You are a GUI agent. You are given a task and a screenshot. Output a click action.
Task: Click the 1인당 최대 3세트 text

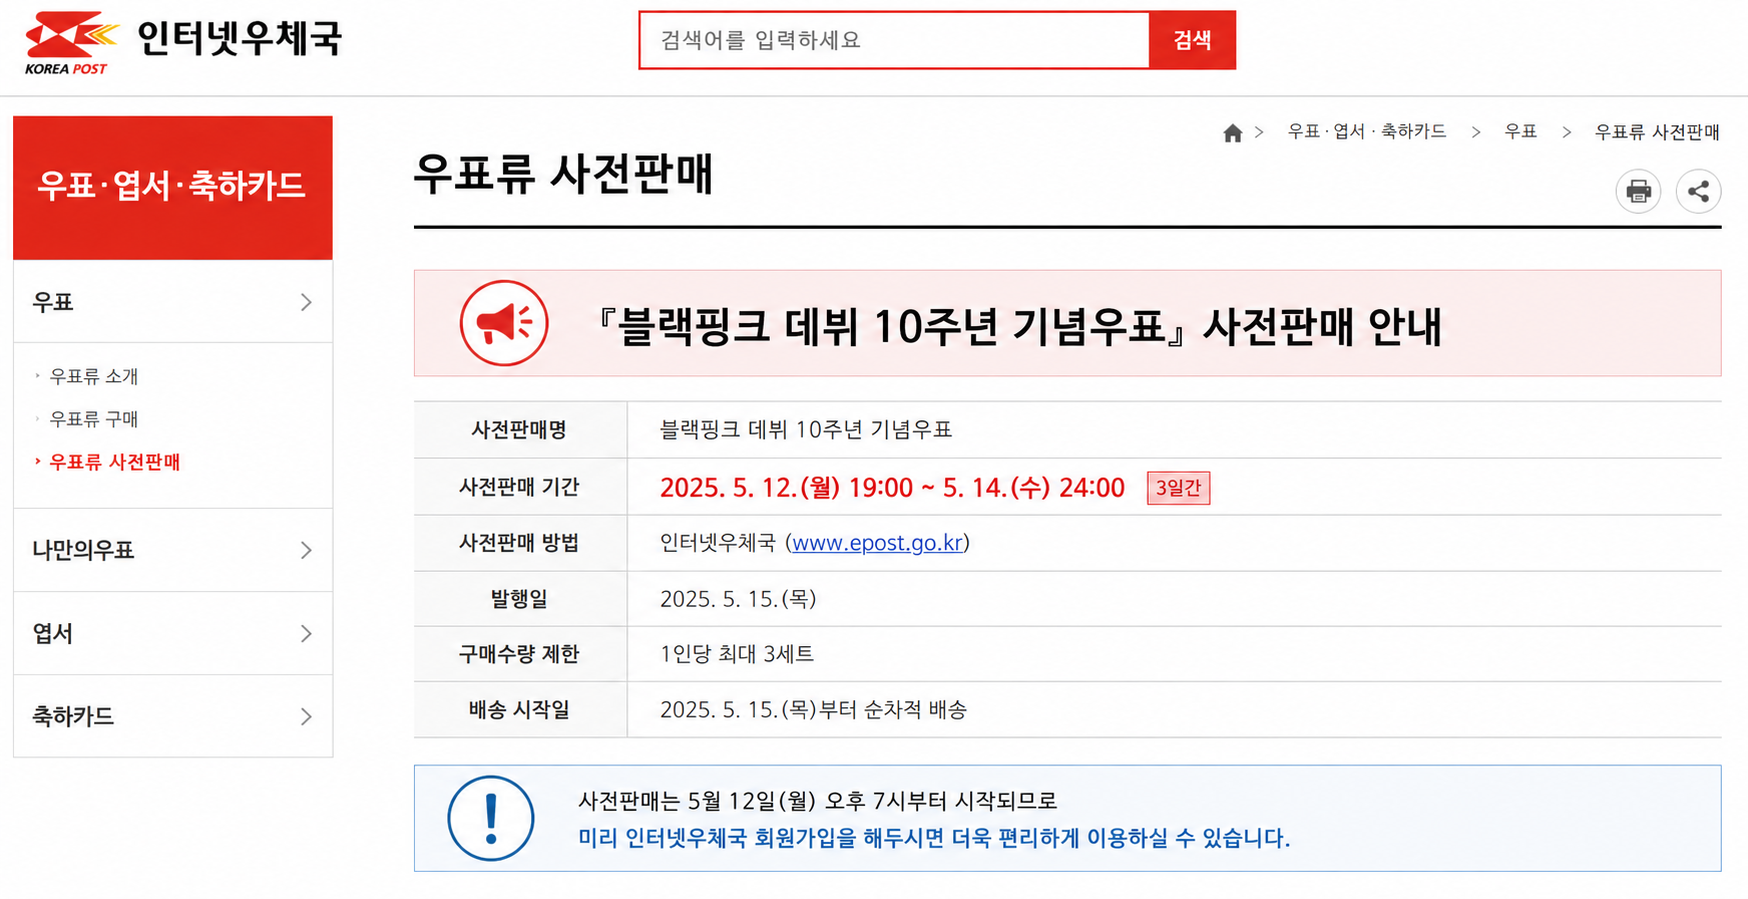click(737, 654)
